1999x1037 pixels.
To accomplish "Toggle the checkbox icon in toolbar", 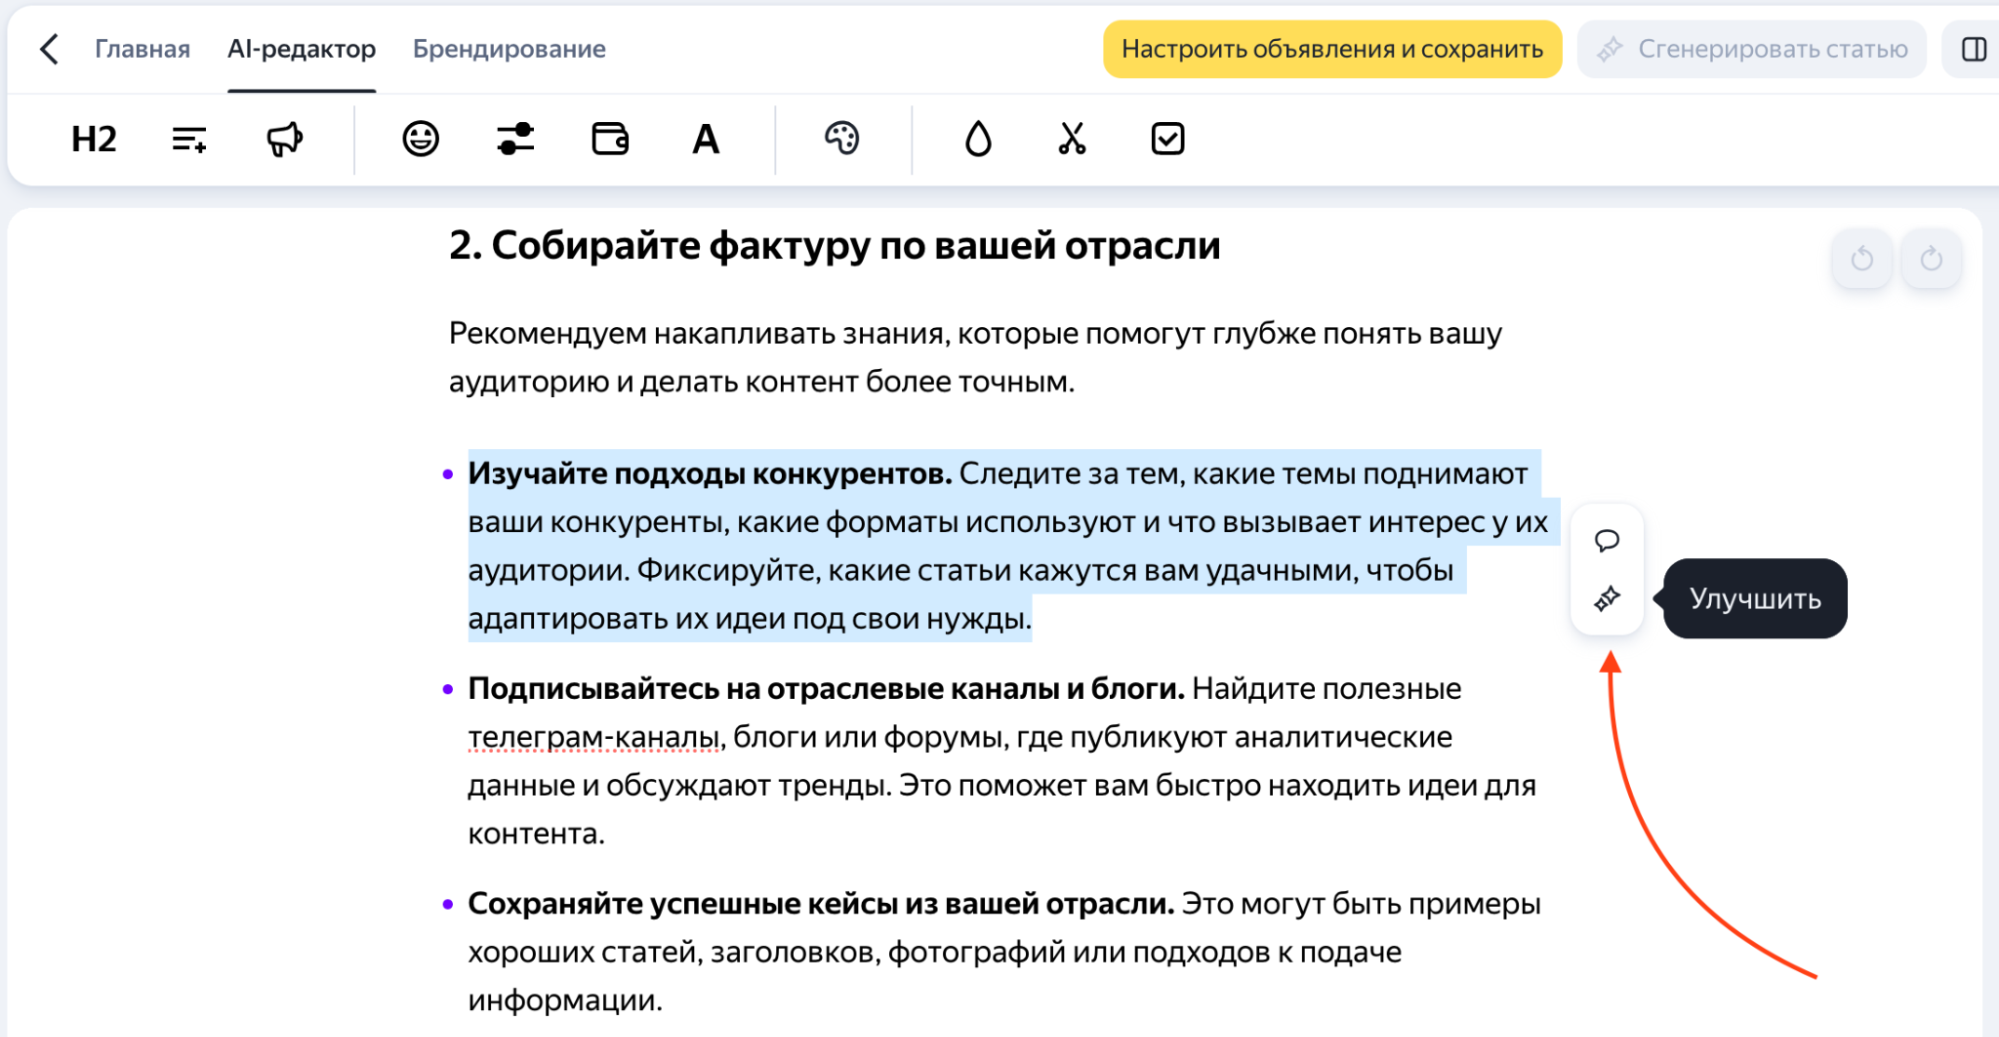I will (x=1168, y=139).
